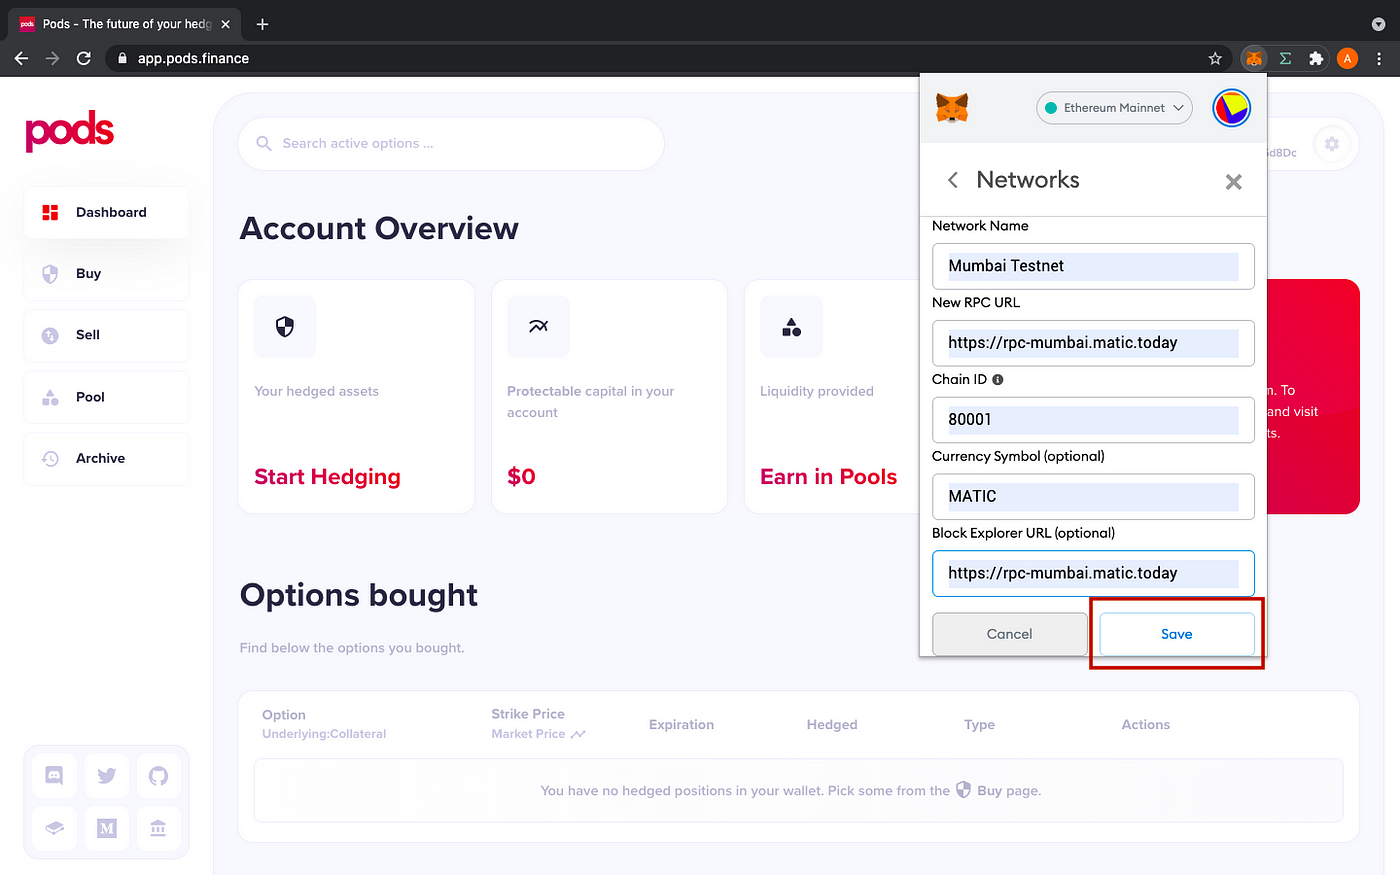Open the Archive sidebar item
This screenshot has width=1400, height=875.
point(106,458)
